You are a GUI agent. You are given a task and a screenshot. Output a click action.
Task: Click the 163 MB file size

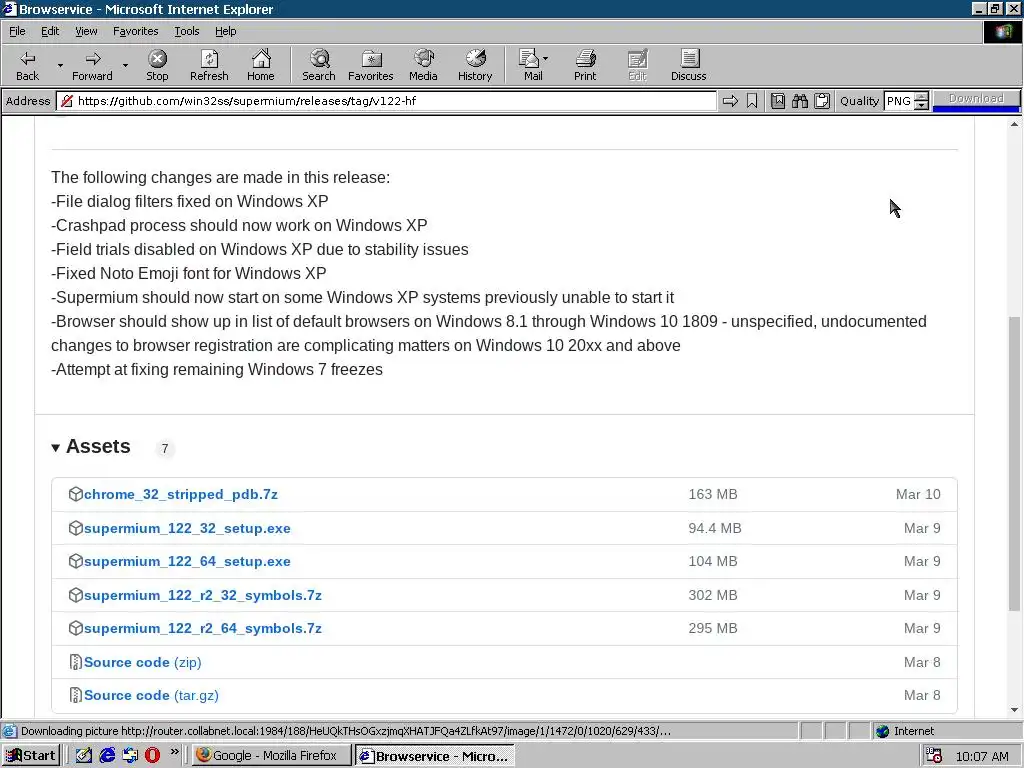(712, 494)
